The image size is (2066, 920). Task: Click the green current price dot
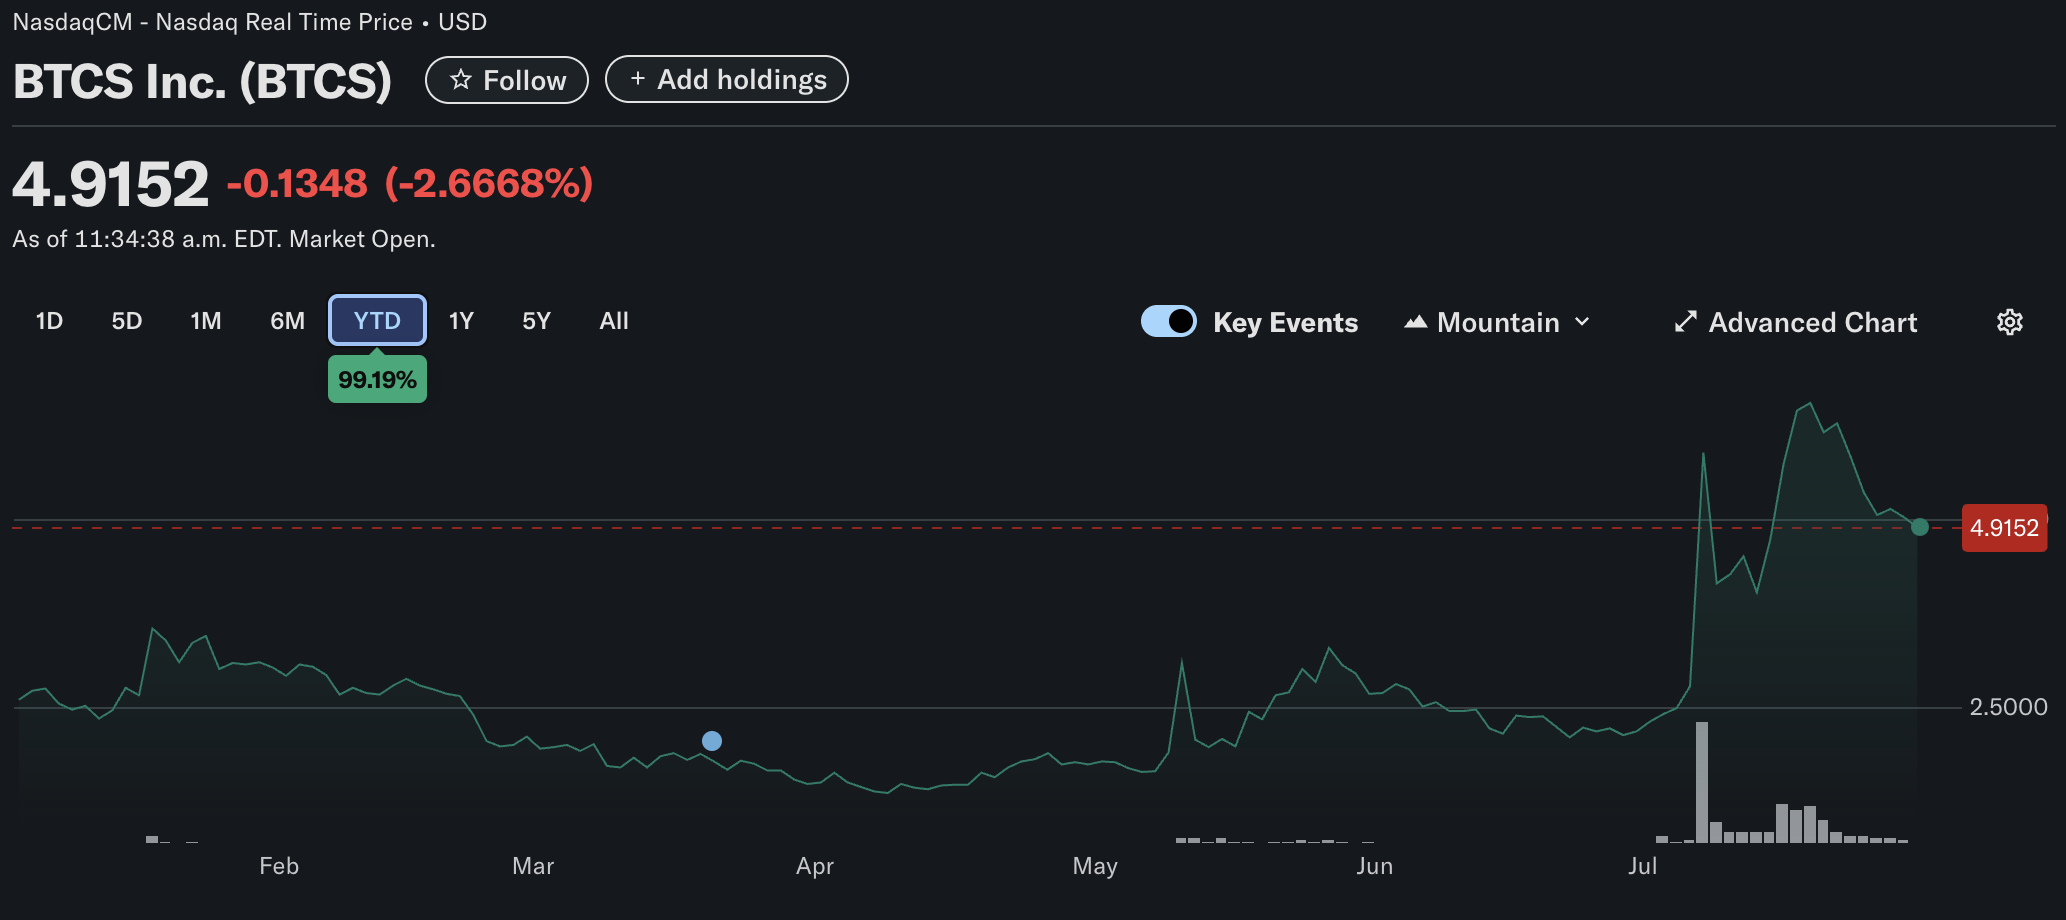coord(1919,527)
